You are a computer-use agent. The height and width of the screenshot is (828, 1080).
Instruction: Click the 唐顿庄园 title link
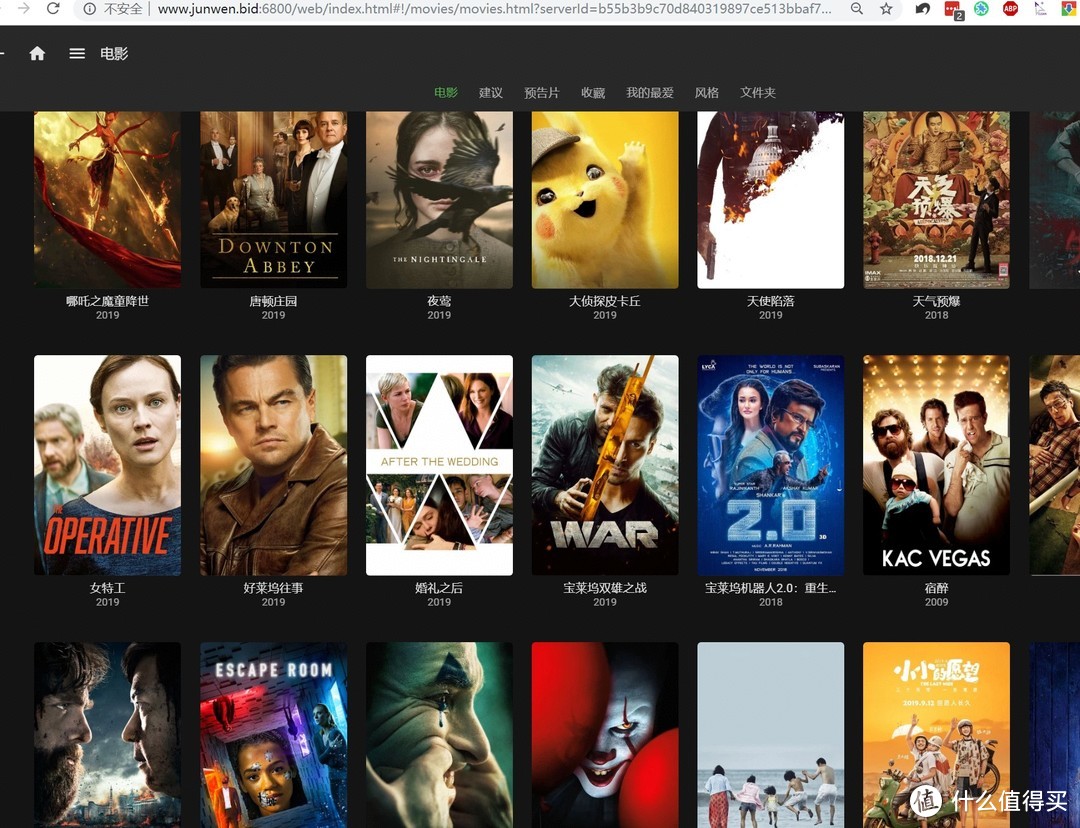click(273, 301)
